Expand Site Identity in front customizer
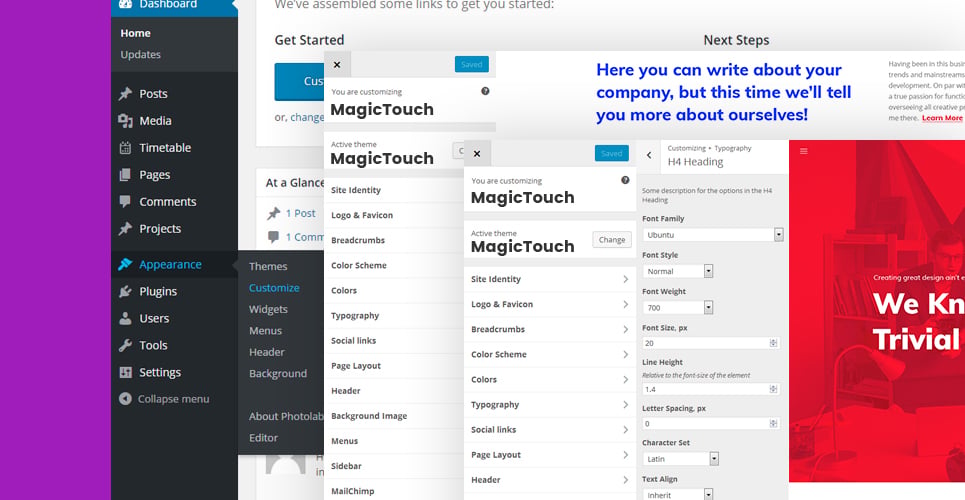Image resolution: width=965 pixels, height=500 pixels. click(x=550, y=279)
